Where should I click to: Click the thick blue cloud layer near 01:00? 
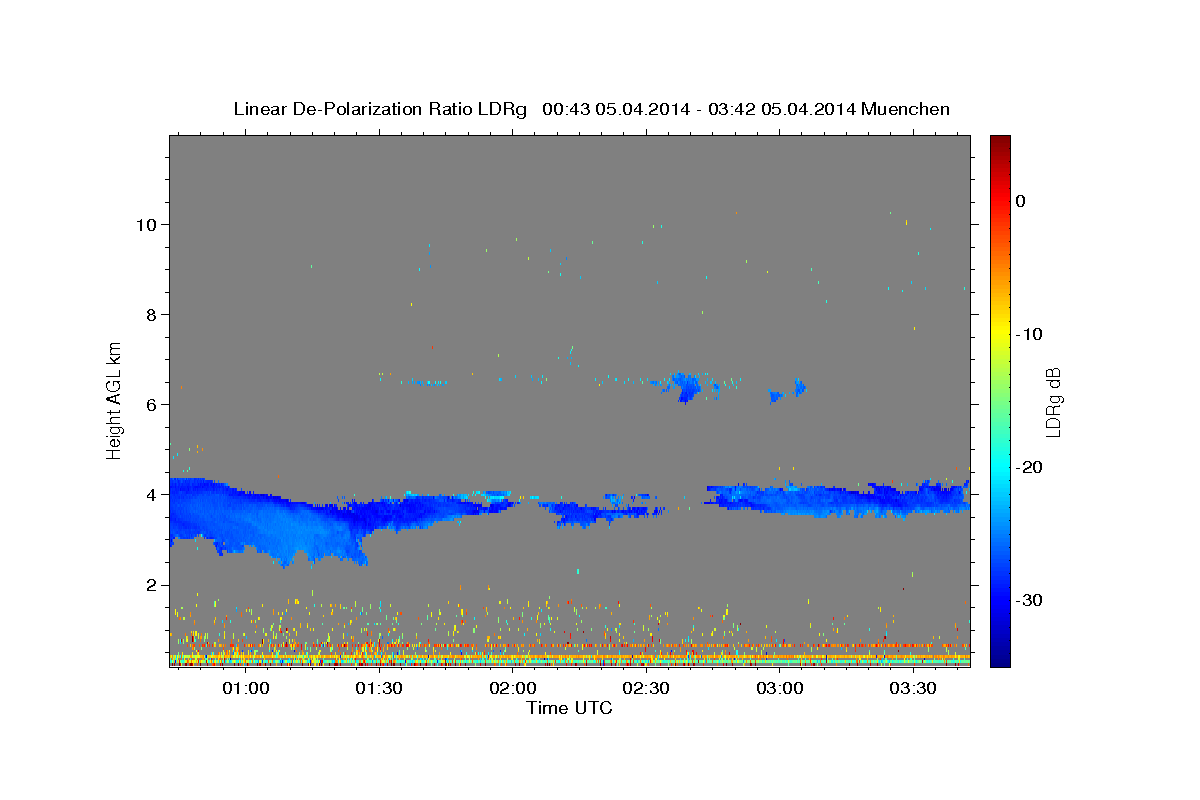[270, 520]
